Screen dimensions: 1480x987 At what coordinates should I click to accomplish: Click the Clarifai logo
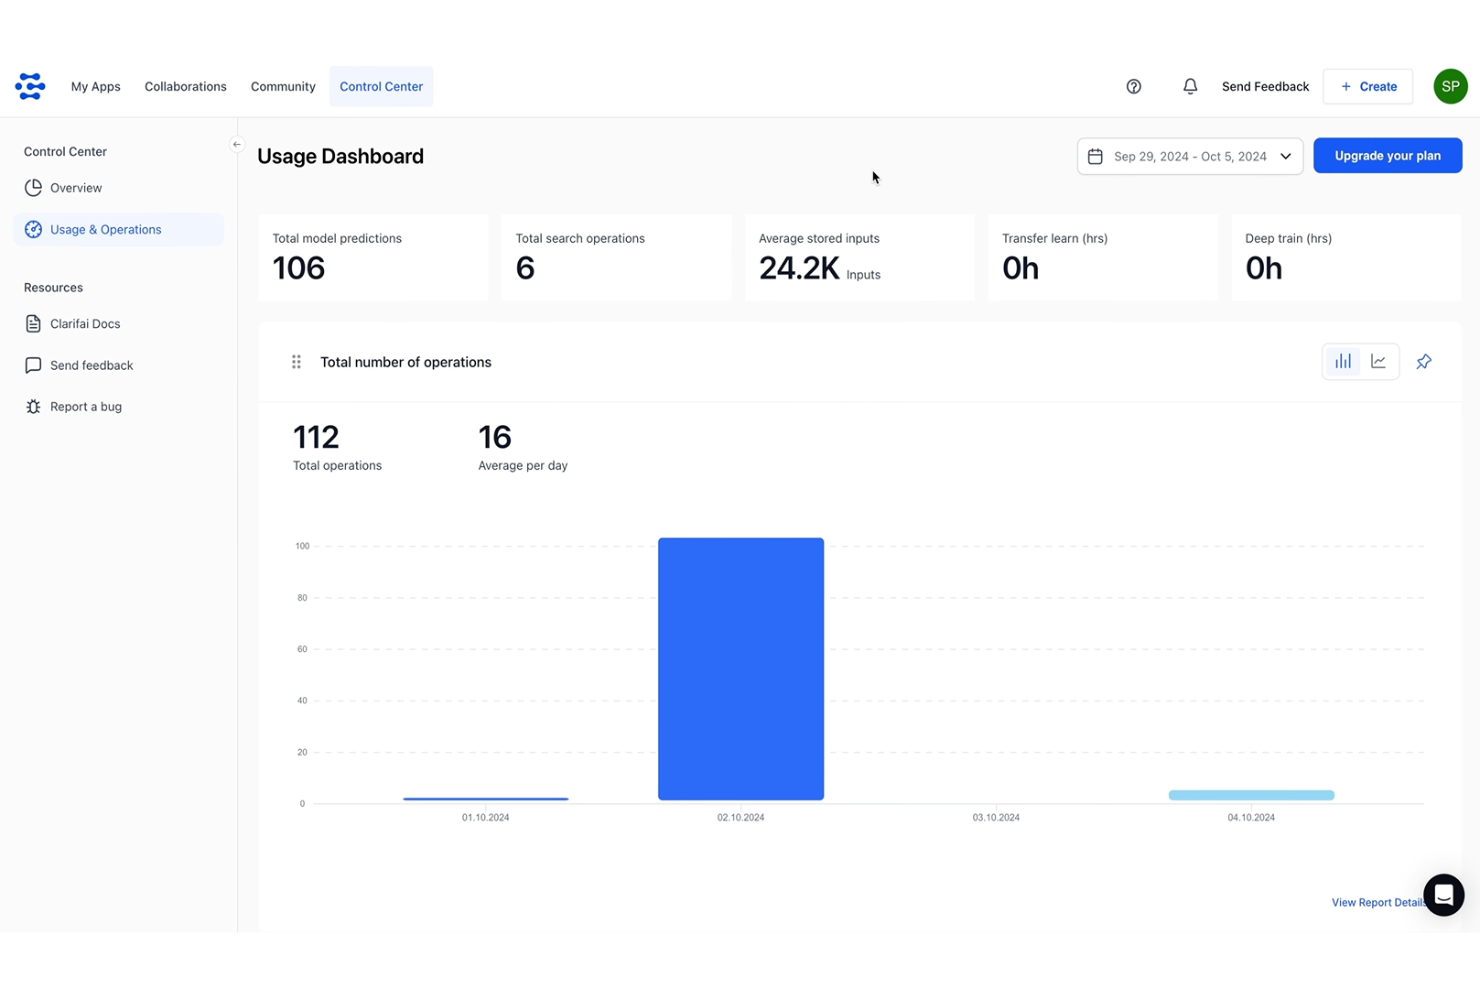tap(30, 86)
